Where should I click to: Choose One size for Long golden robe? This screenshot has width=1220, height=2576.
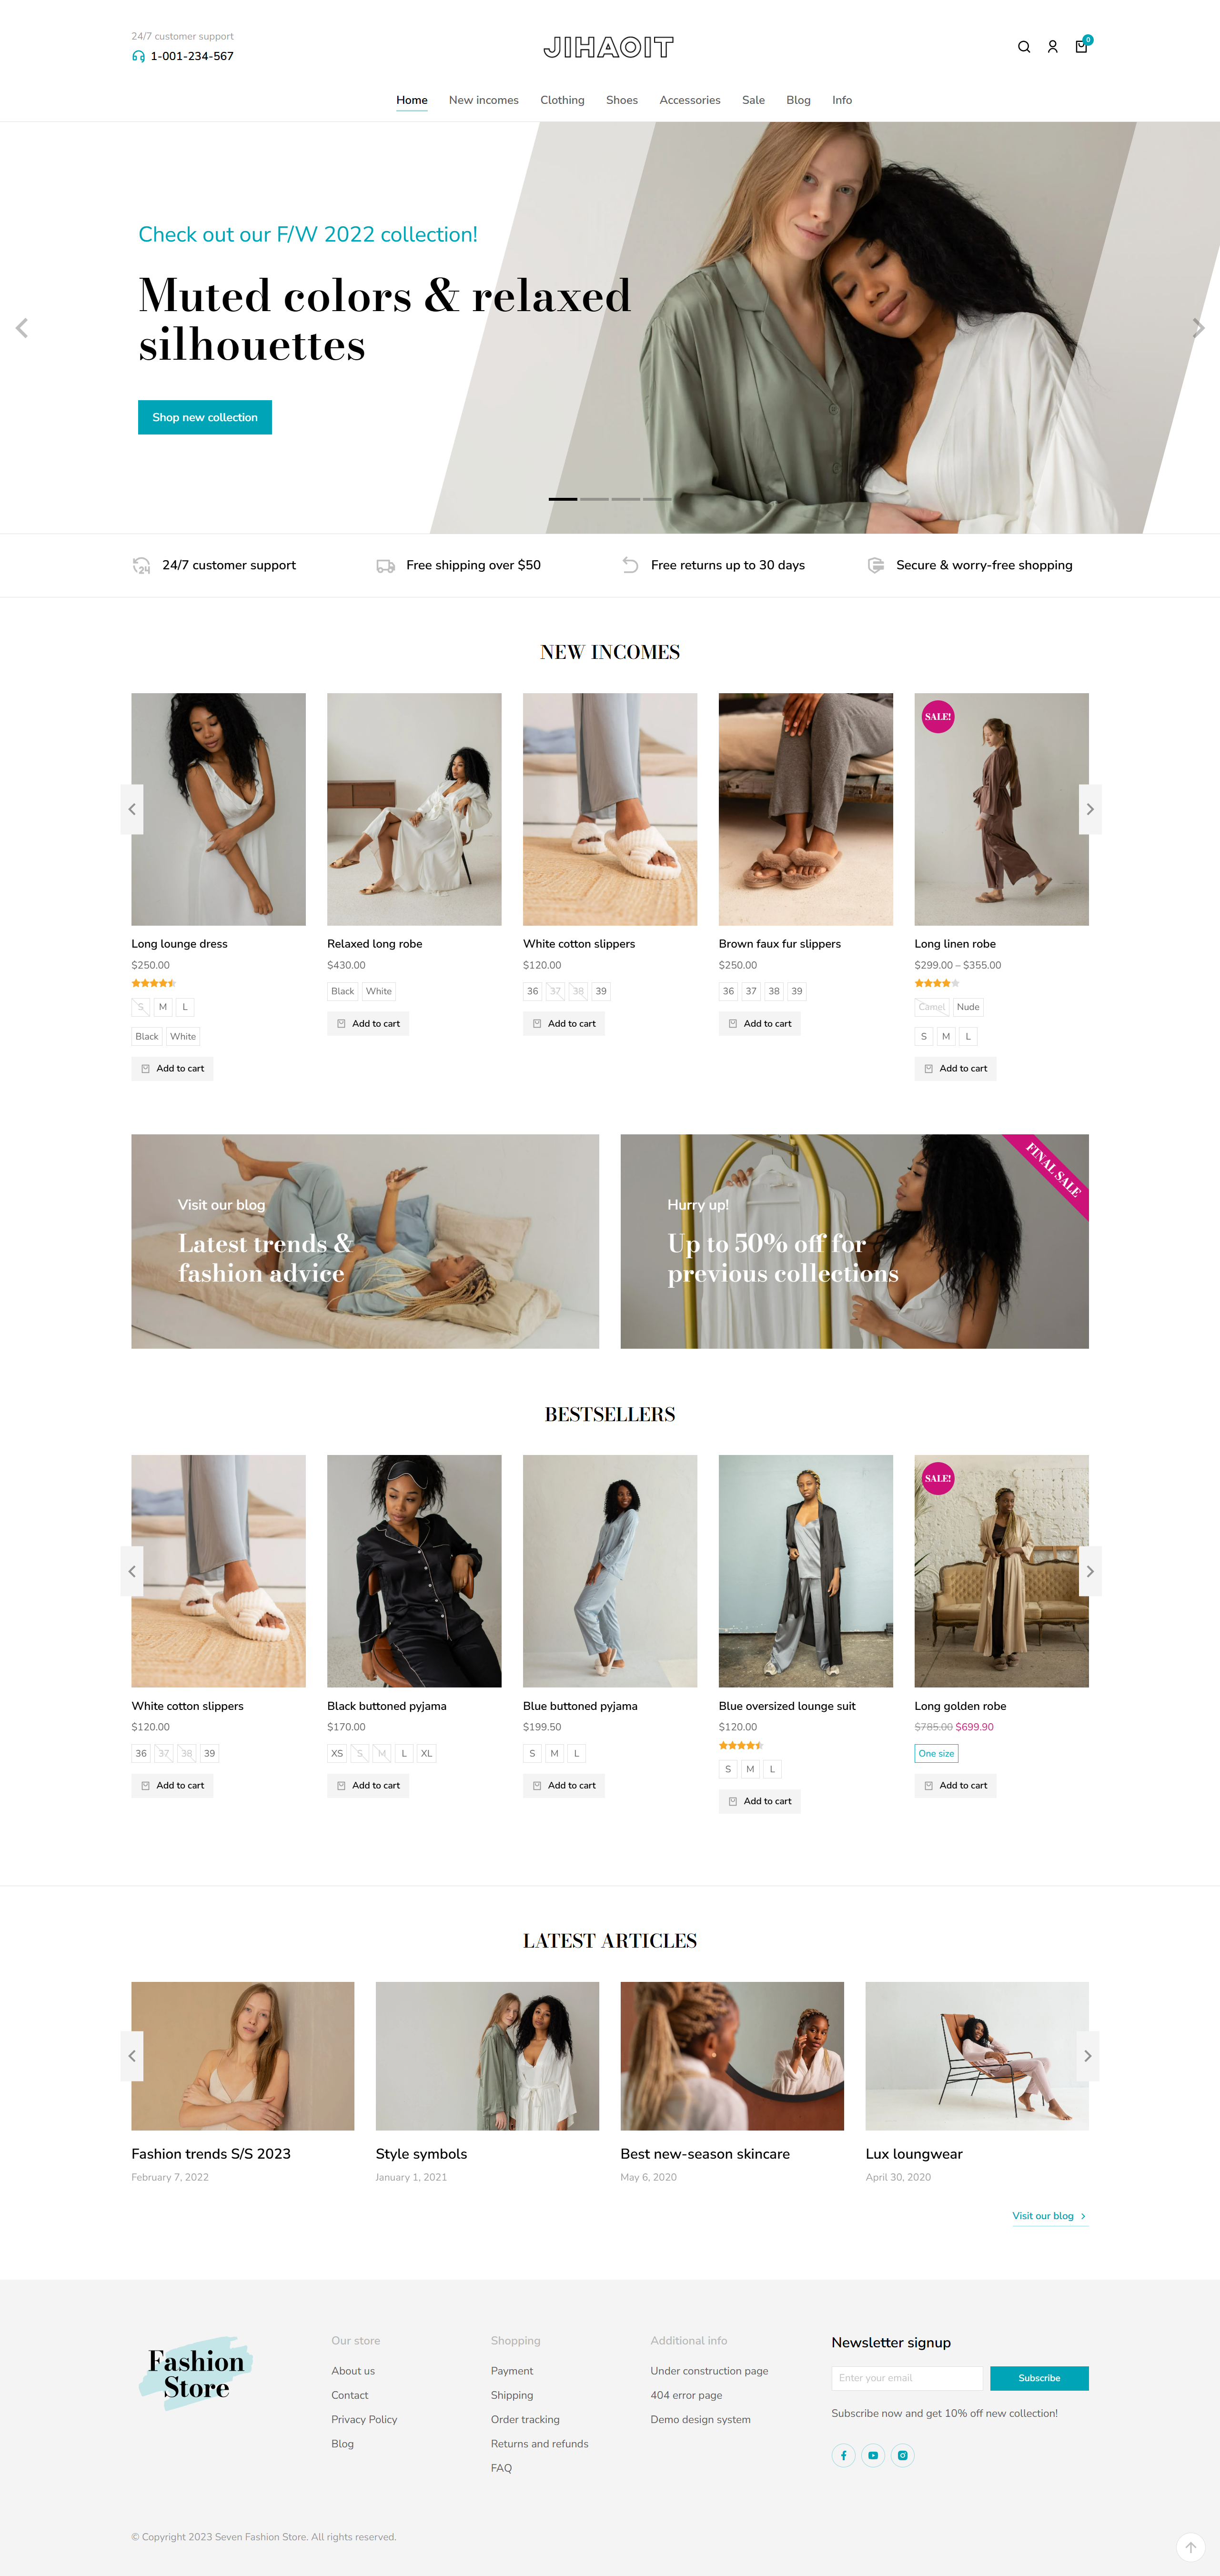(x=936, y=1753)
